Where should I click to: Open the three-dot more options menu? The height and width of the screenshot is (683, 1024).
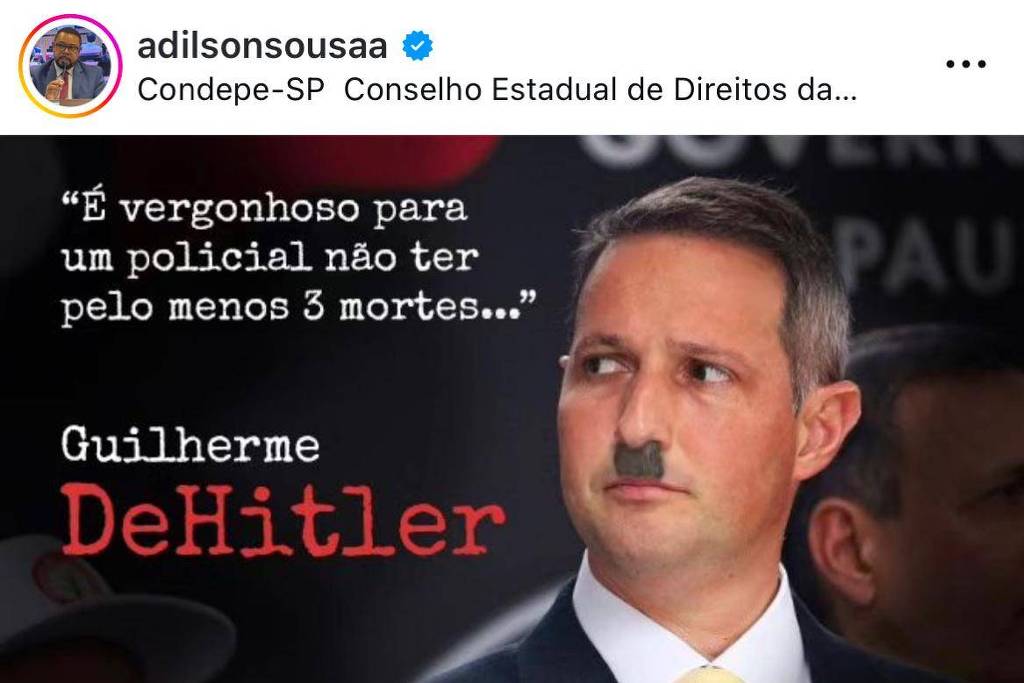966,64
